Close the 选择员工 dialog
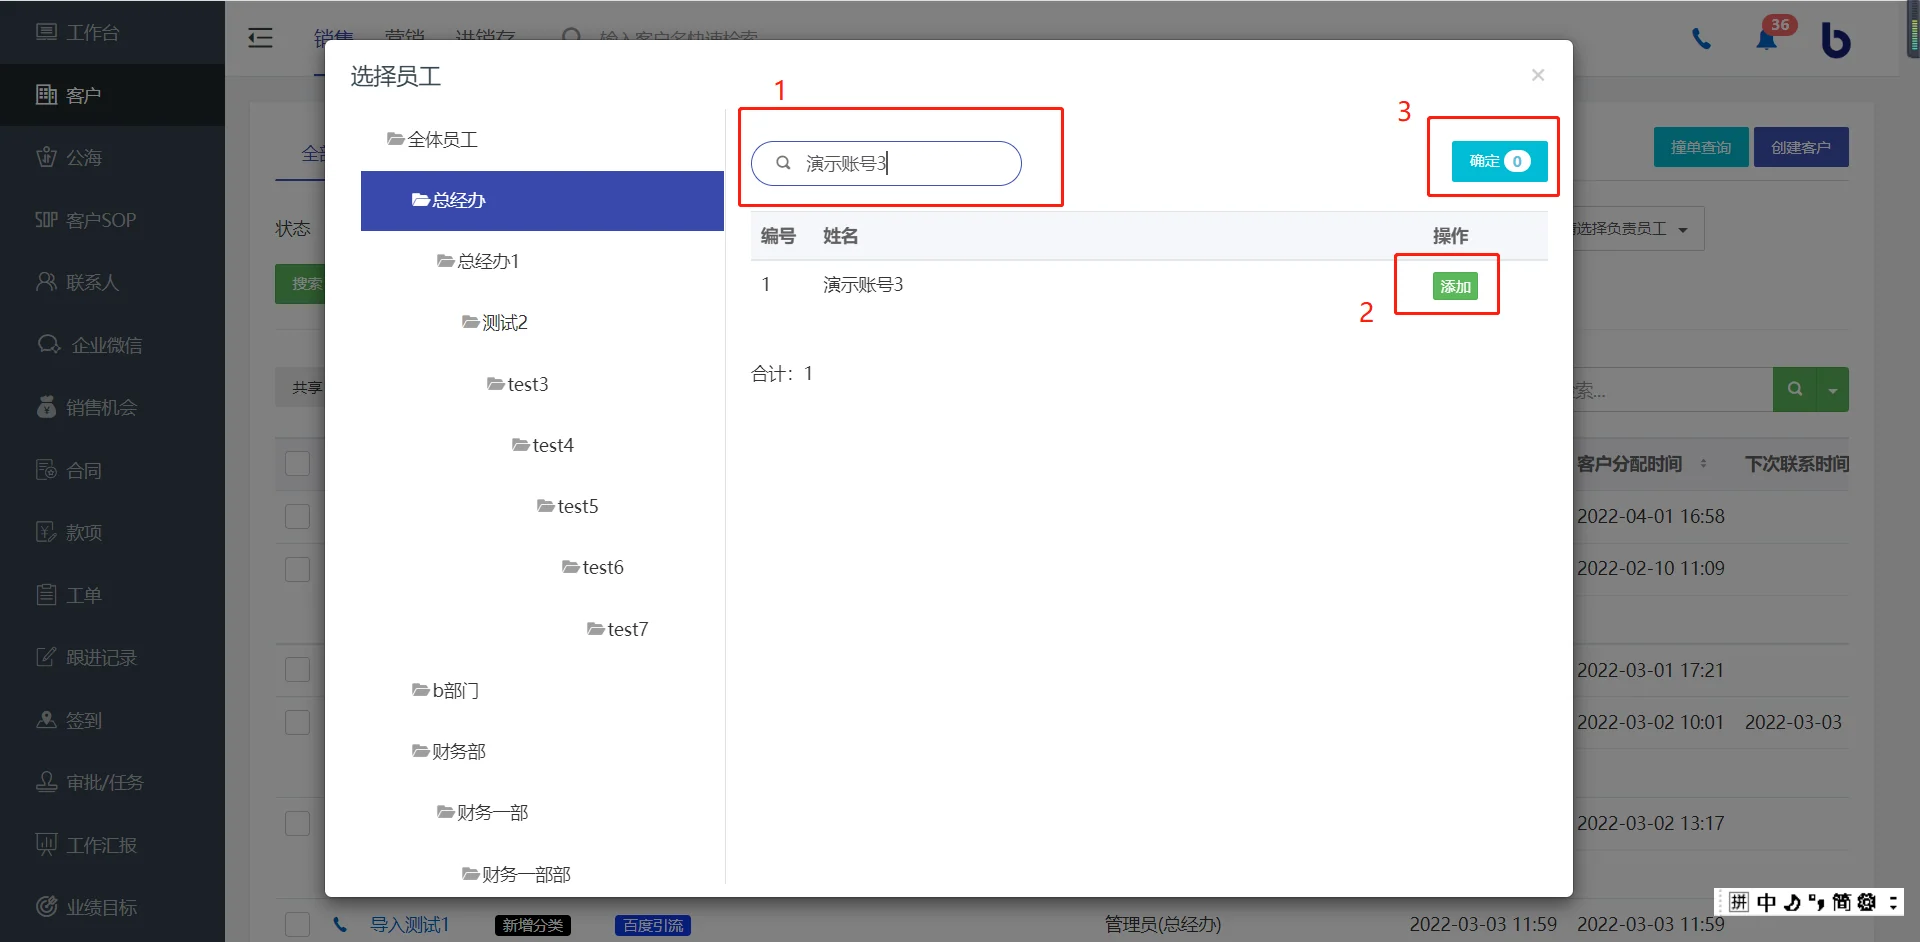1920x942 pixels. pos(1538,75)
